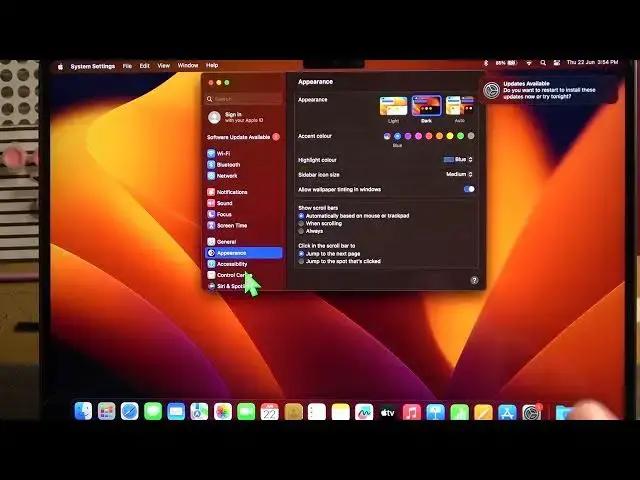Open Spotlight search in the menu bar
Screen dimensions: 640x480
543,63
